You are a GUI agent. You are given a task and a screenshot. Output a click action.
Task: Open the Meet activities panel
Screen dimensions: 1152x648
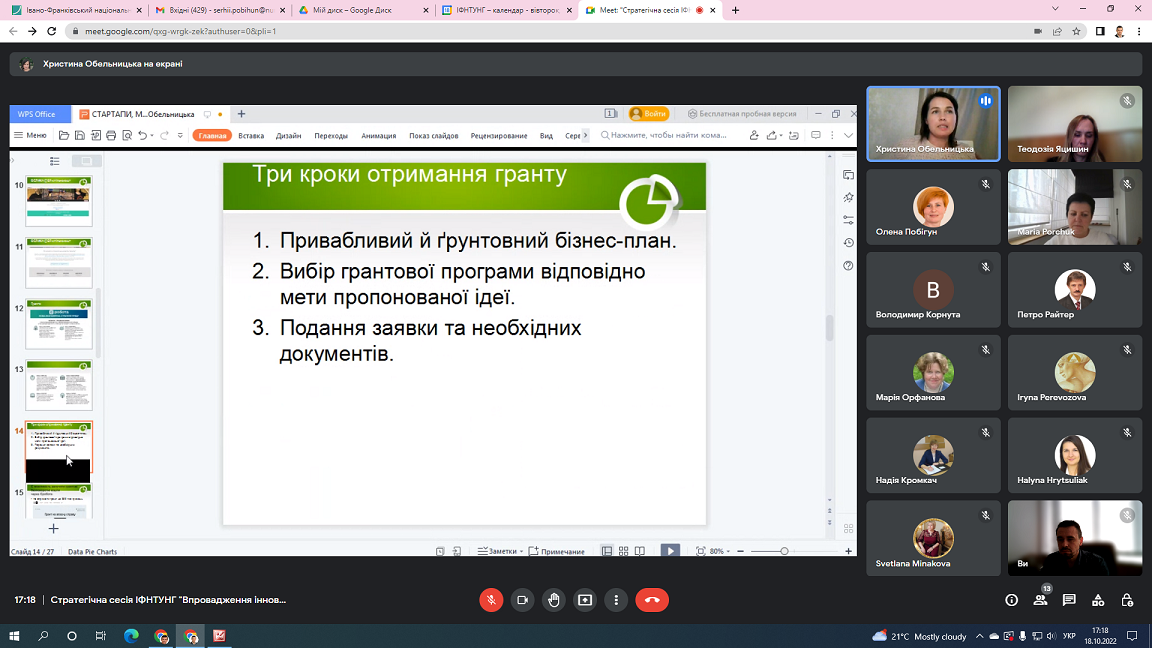pyautogui.click(x=1098, y=600)
